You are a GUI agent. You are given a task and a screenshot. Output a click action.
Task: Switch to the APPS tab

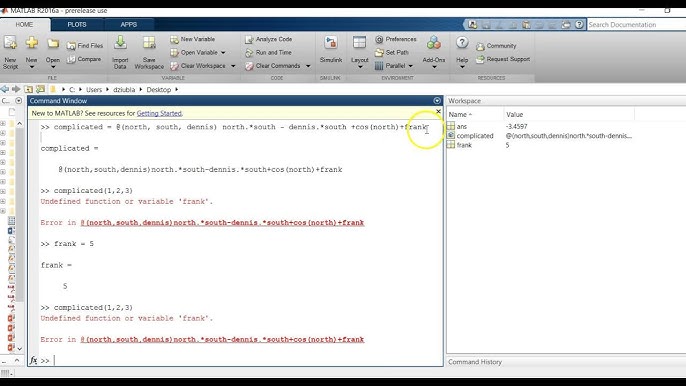pos(129,25)
